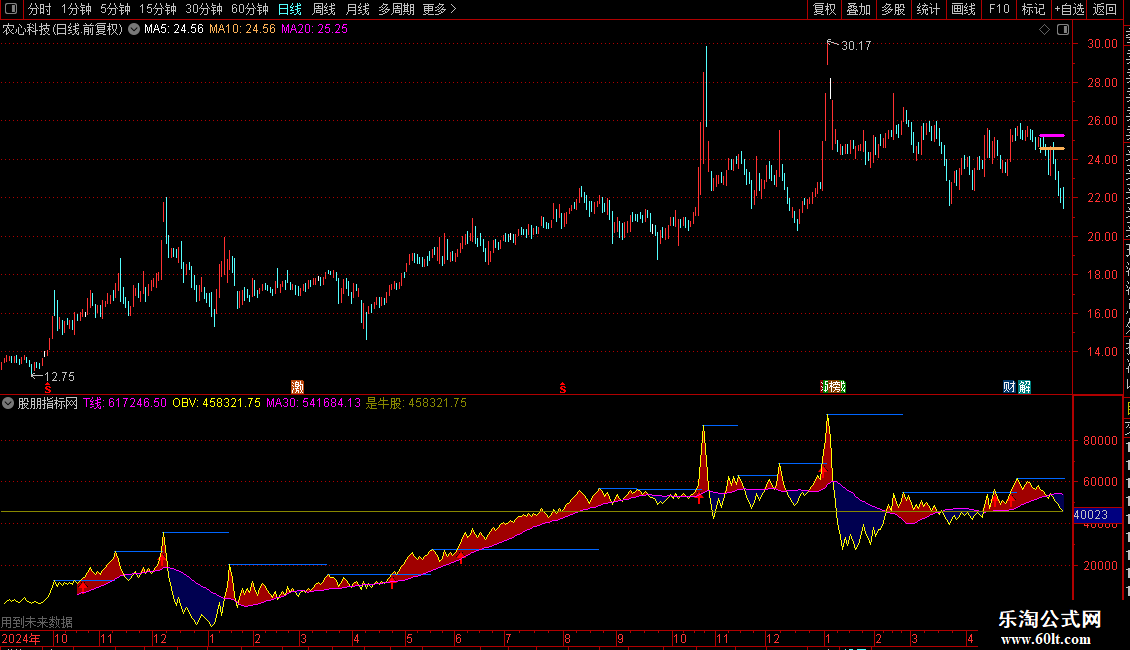This screenshot has width=1130, height=650.
Task: Toggle the side panel icon near price axis
Action: click(1063, 30)
